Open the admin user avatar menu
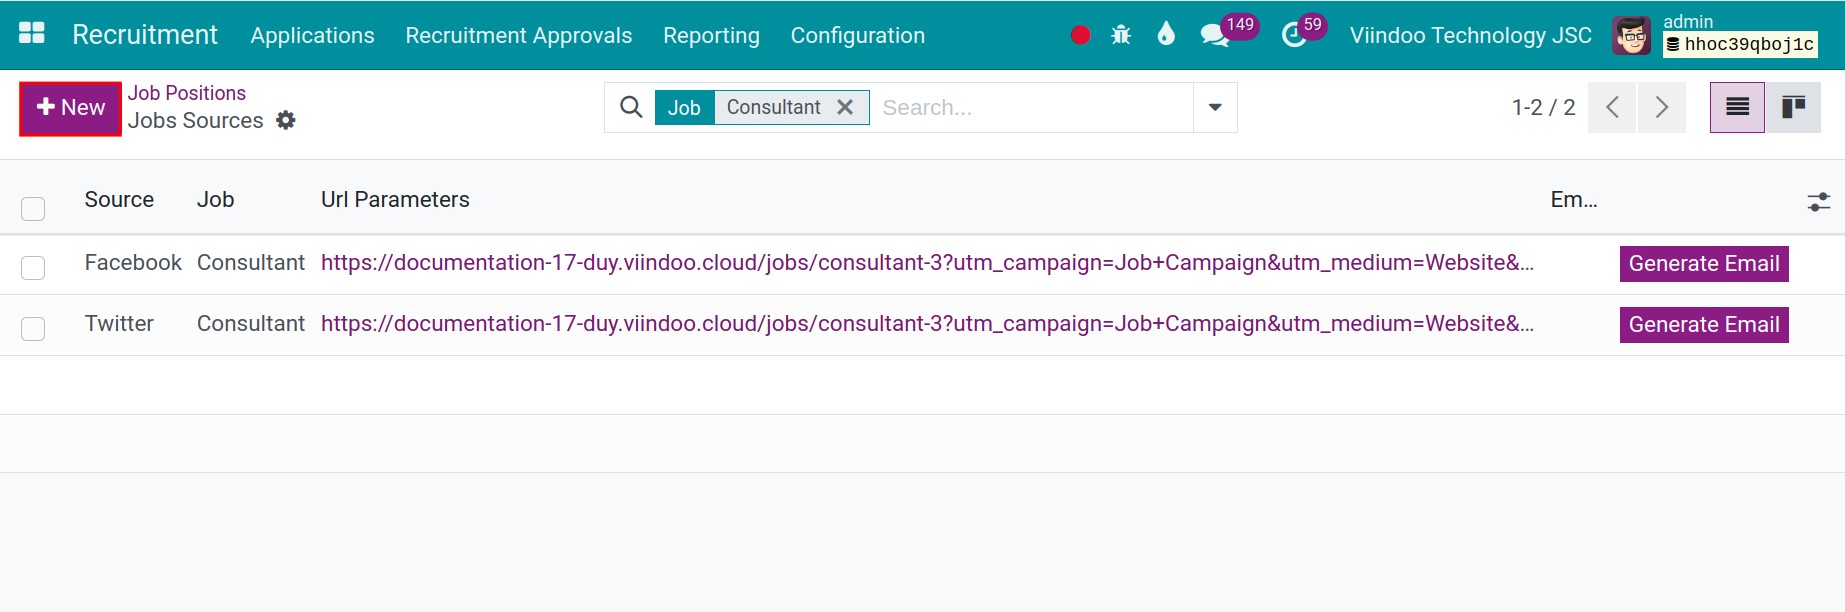 click(x=1631, y=36)
